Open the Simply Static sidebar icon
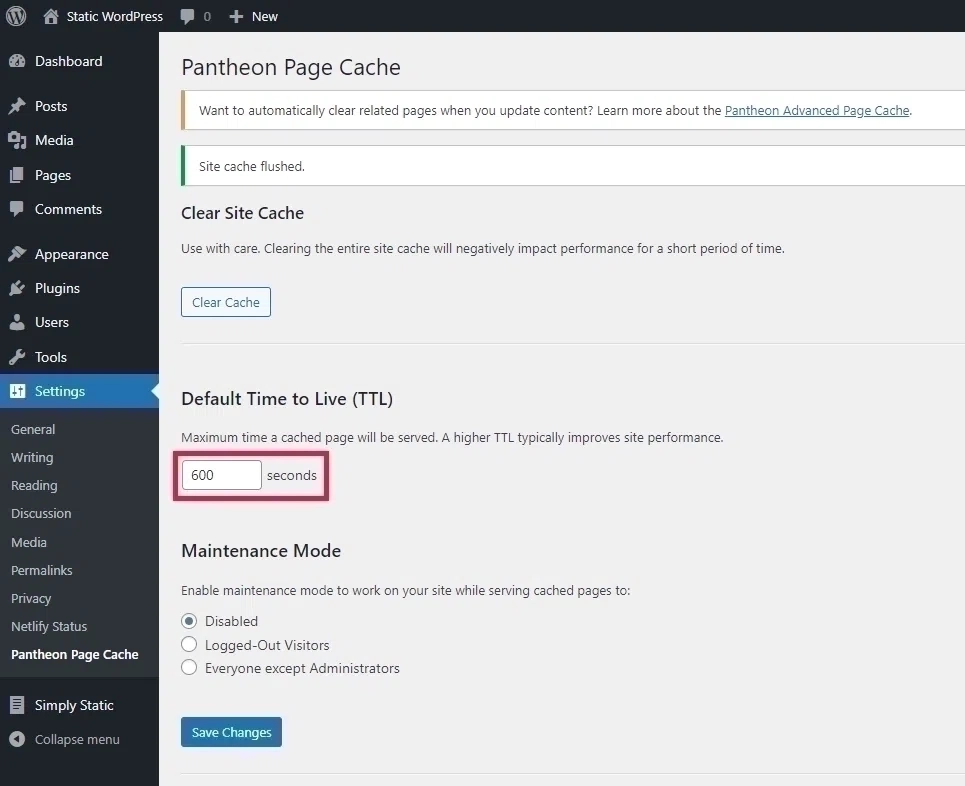This screenshot has width=965, height=786. pos(16,705)
